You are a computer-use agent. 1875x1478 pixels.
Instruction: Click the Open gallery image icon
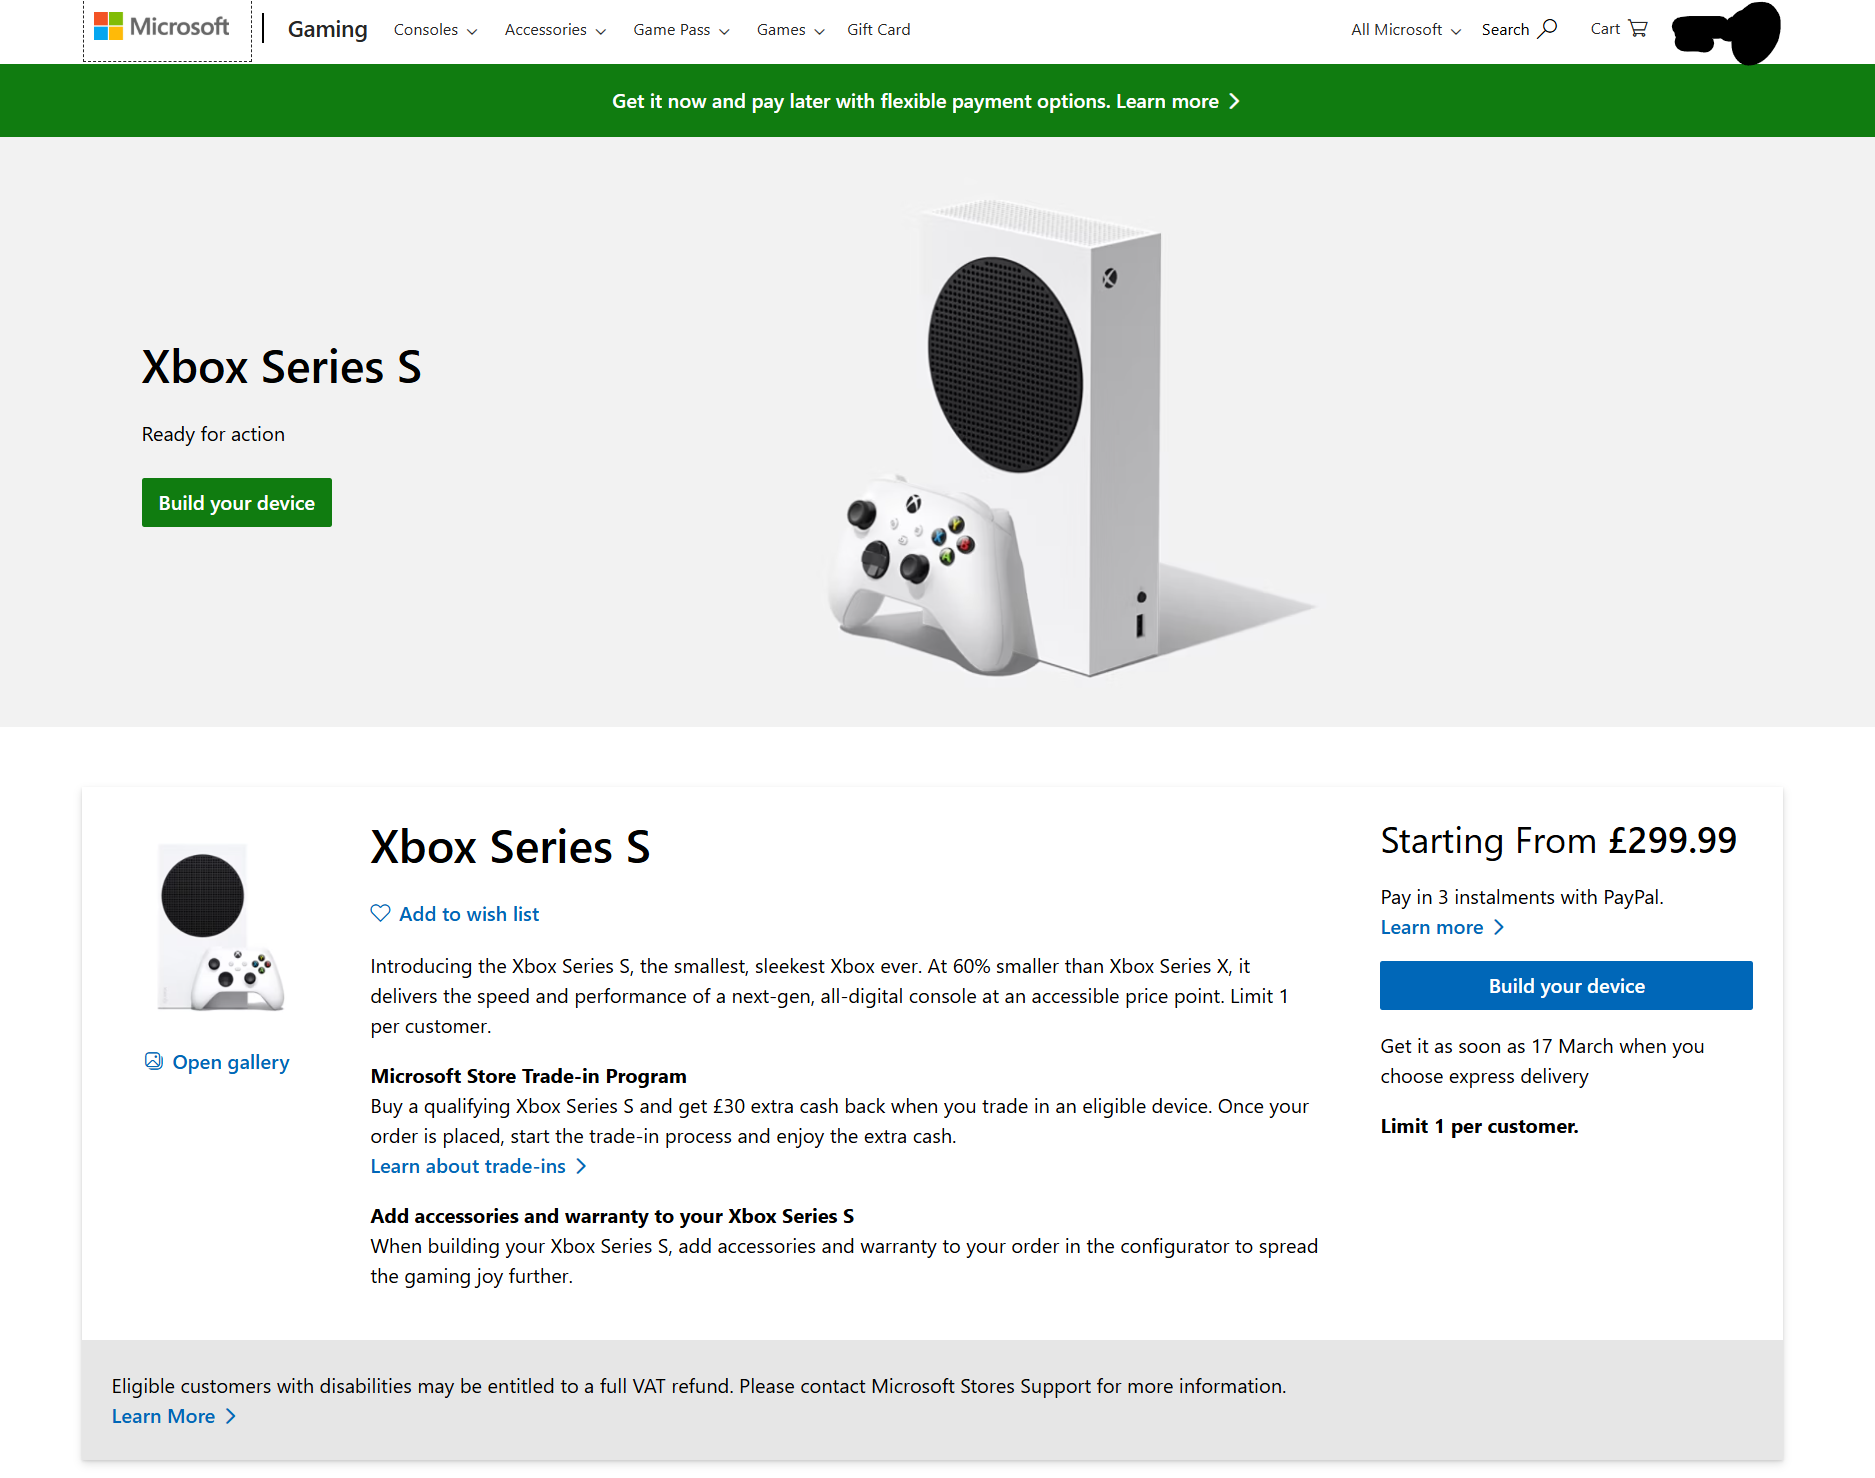(154, 1061)
